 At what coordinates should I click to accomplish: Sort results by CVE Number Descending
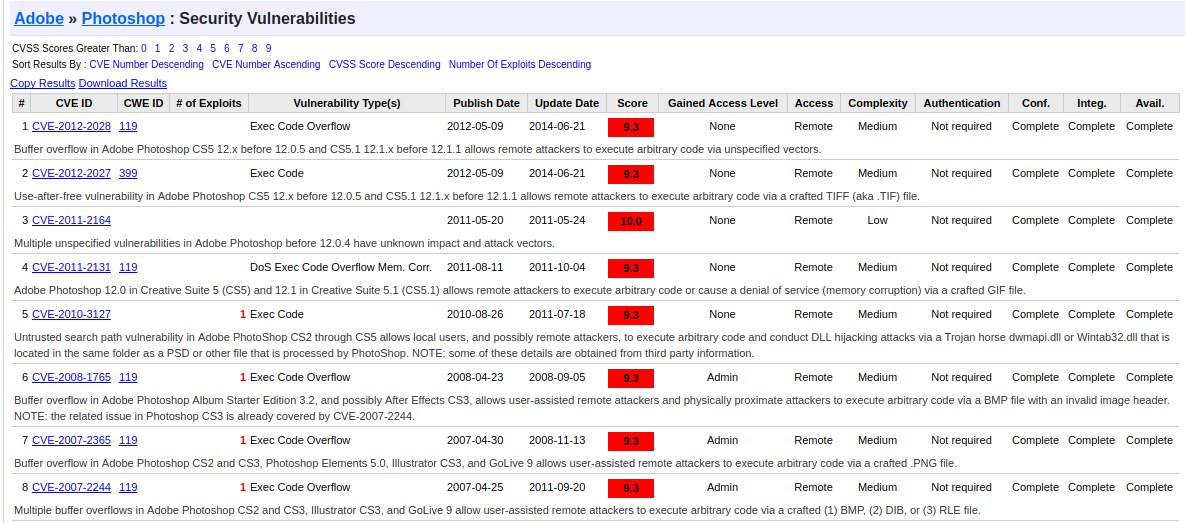(146, 64)
